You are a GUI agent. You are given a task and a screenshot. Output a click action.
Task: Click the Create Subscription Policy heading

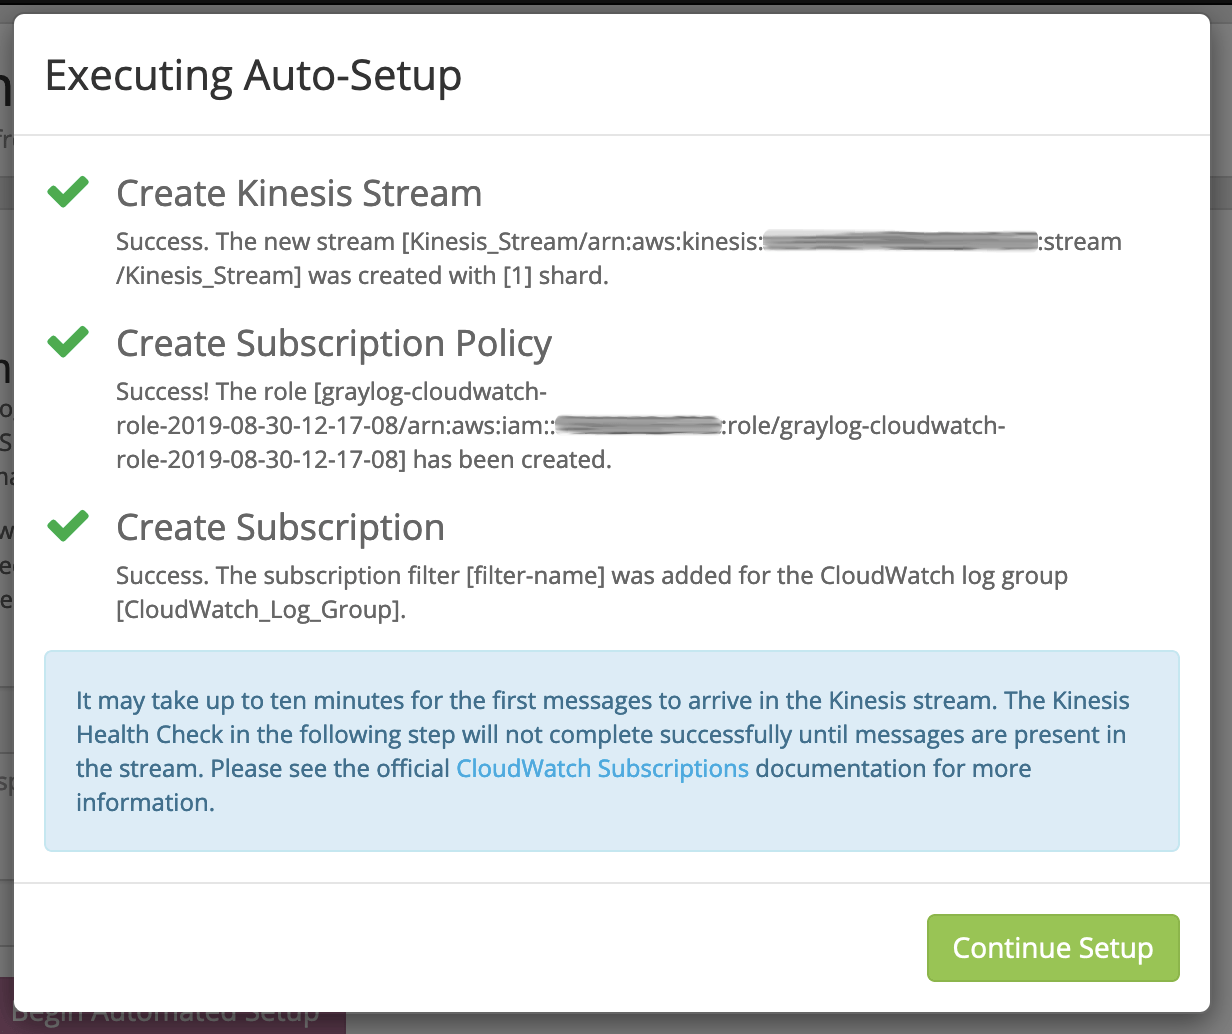click(334, 343)
